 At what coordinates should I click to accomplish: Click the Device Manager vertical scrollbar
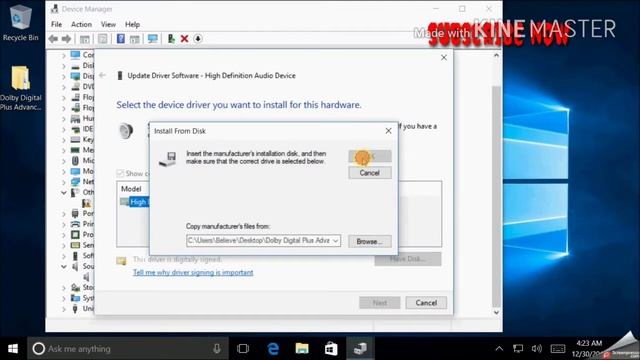click(x=496, y=196)
